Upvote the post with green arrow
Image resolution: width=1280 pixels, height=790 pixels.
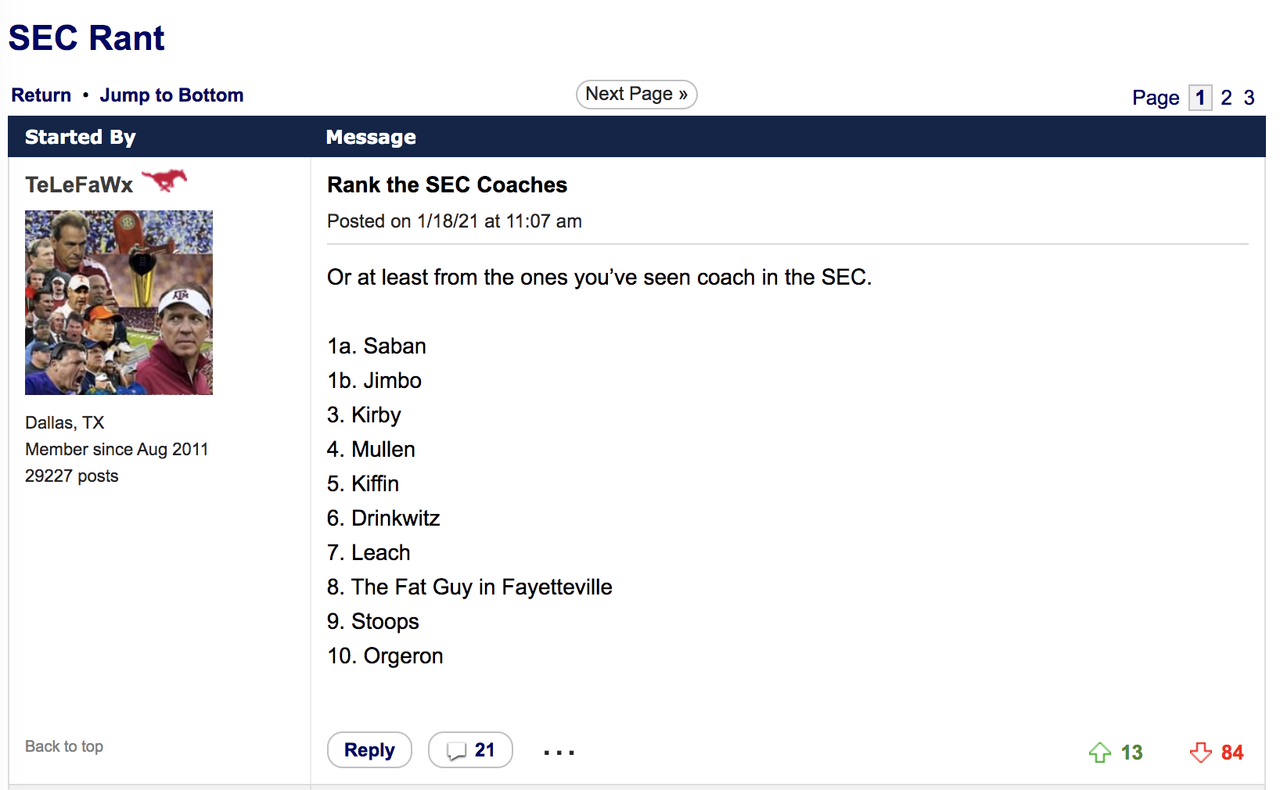(1100, 753)
